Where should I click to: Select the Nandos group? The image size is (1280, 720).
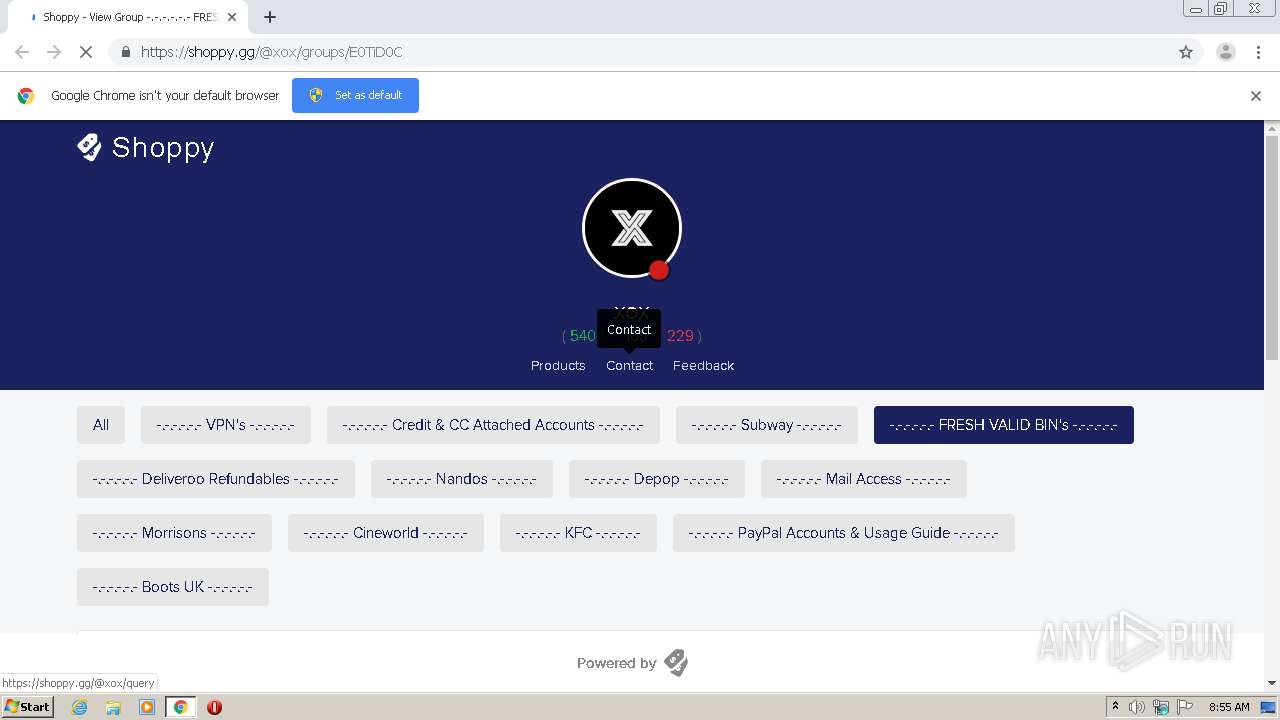coord(462,479)
